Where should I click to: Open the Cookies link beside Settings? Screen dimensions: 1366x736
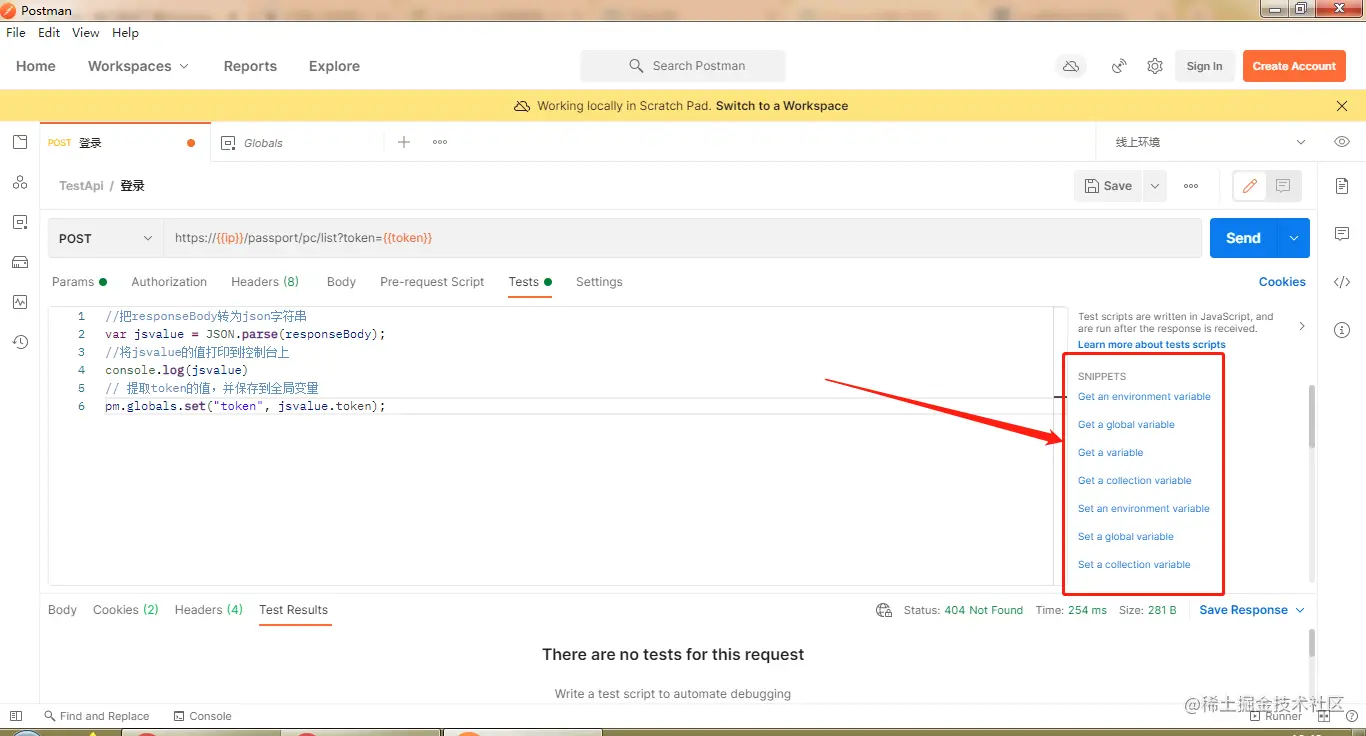click(1282, 282)
